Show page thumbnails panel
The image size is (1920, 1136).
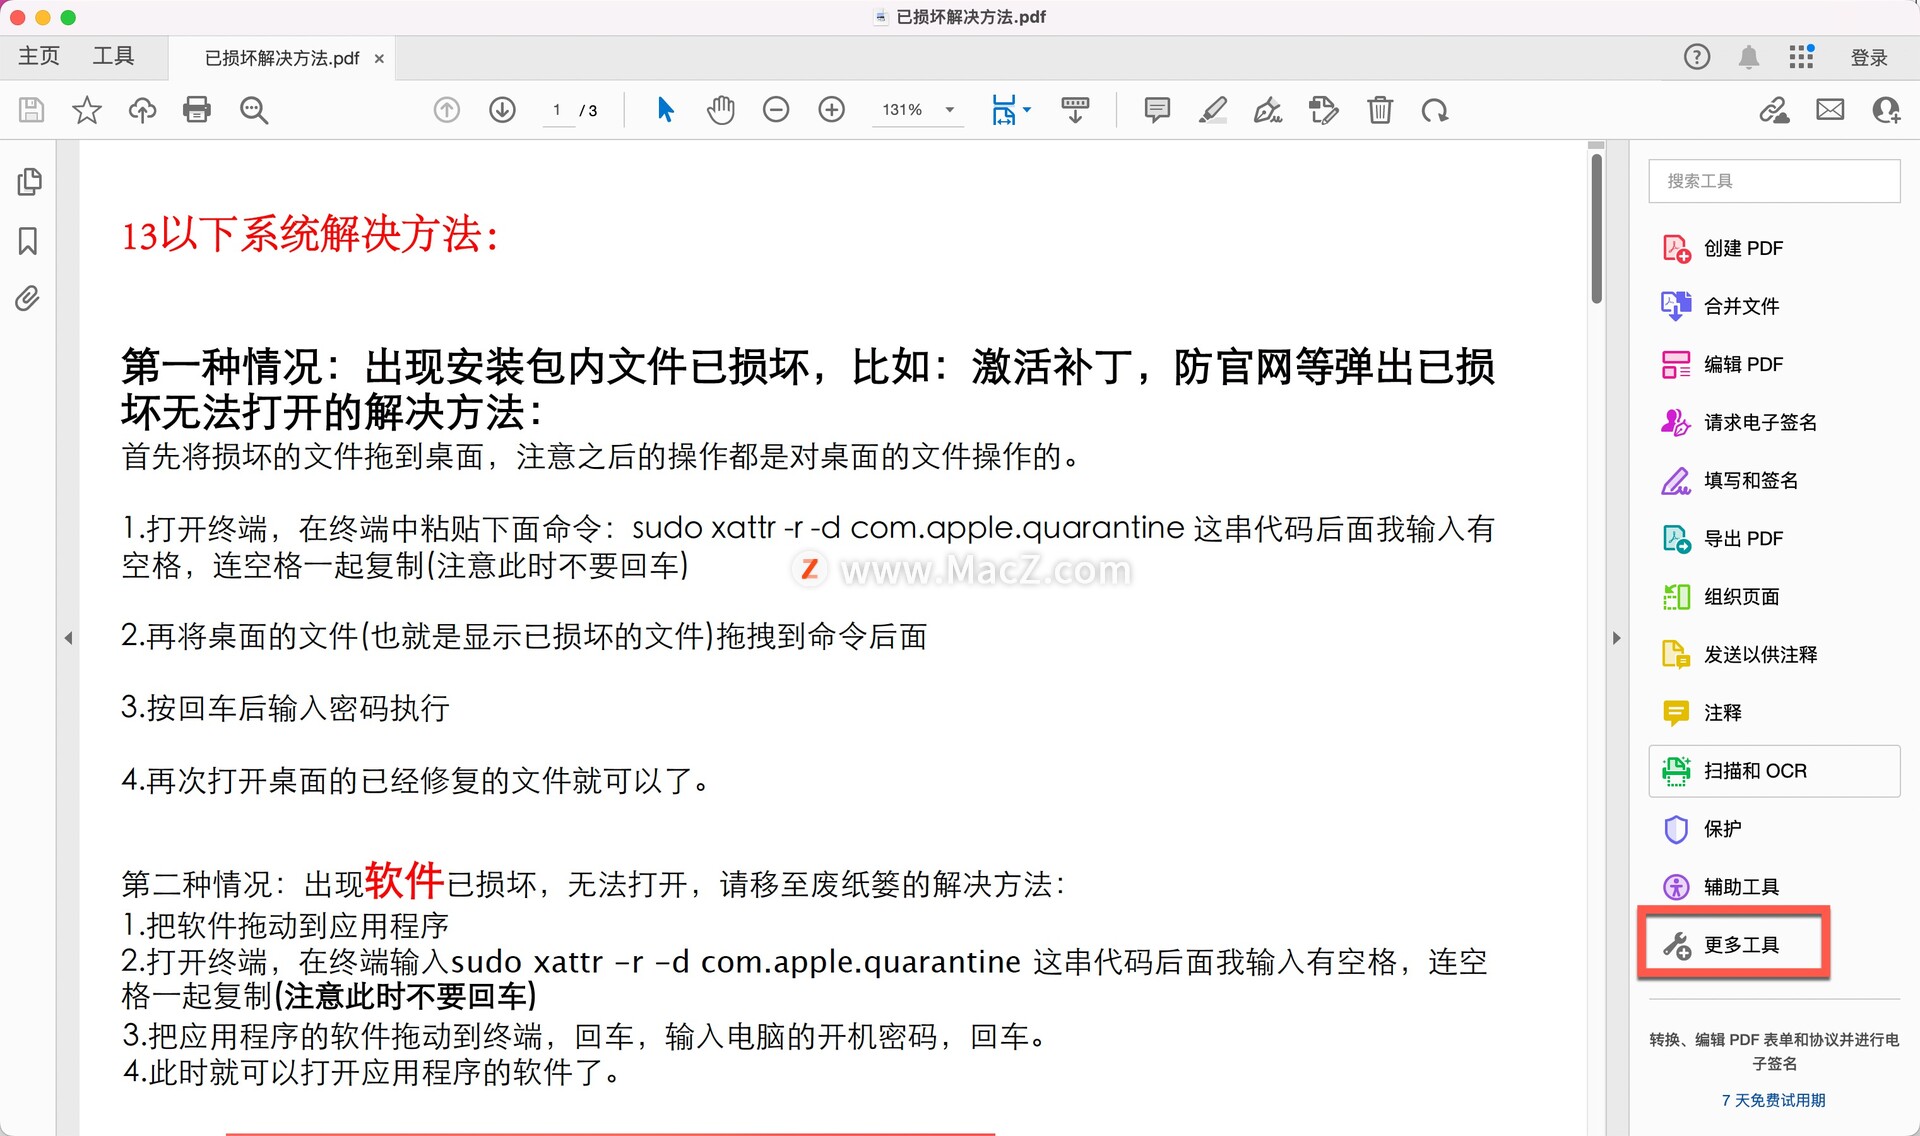click(x=29, y=181)
